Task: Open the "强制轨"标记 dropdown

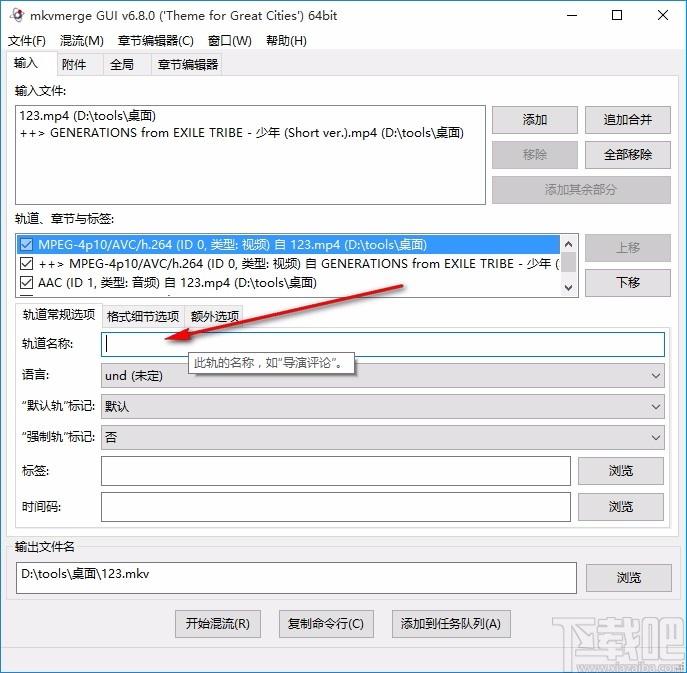Action: [382, 437]
